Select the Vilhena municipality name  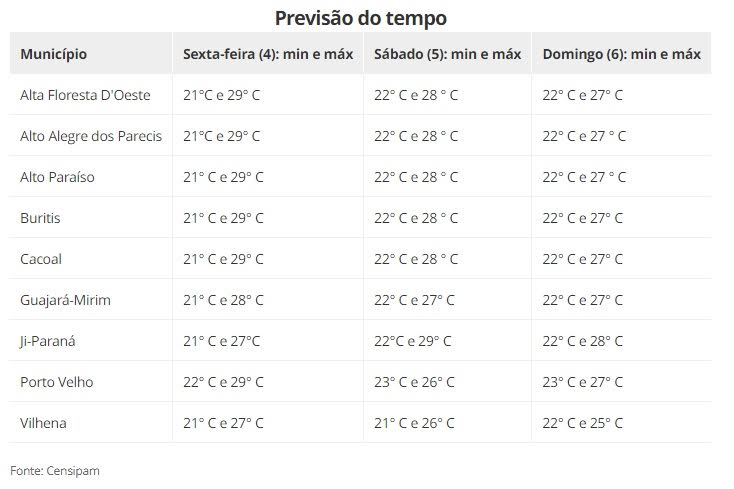coord(43,423)
